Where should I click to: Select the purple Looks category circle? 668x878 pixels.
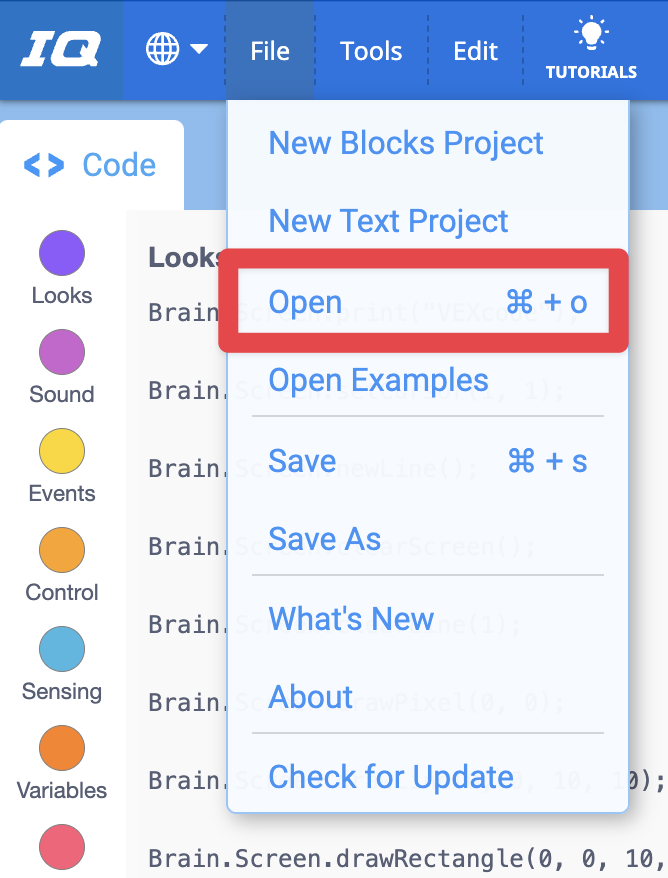tap(62, 253)
